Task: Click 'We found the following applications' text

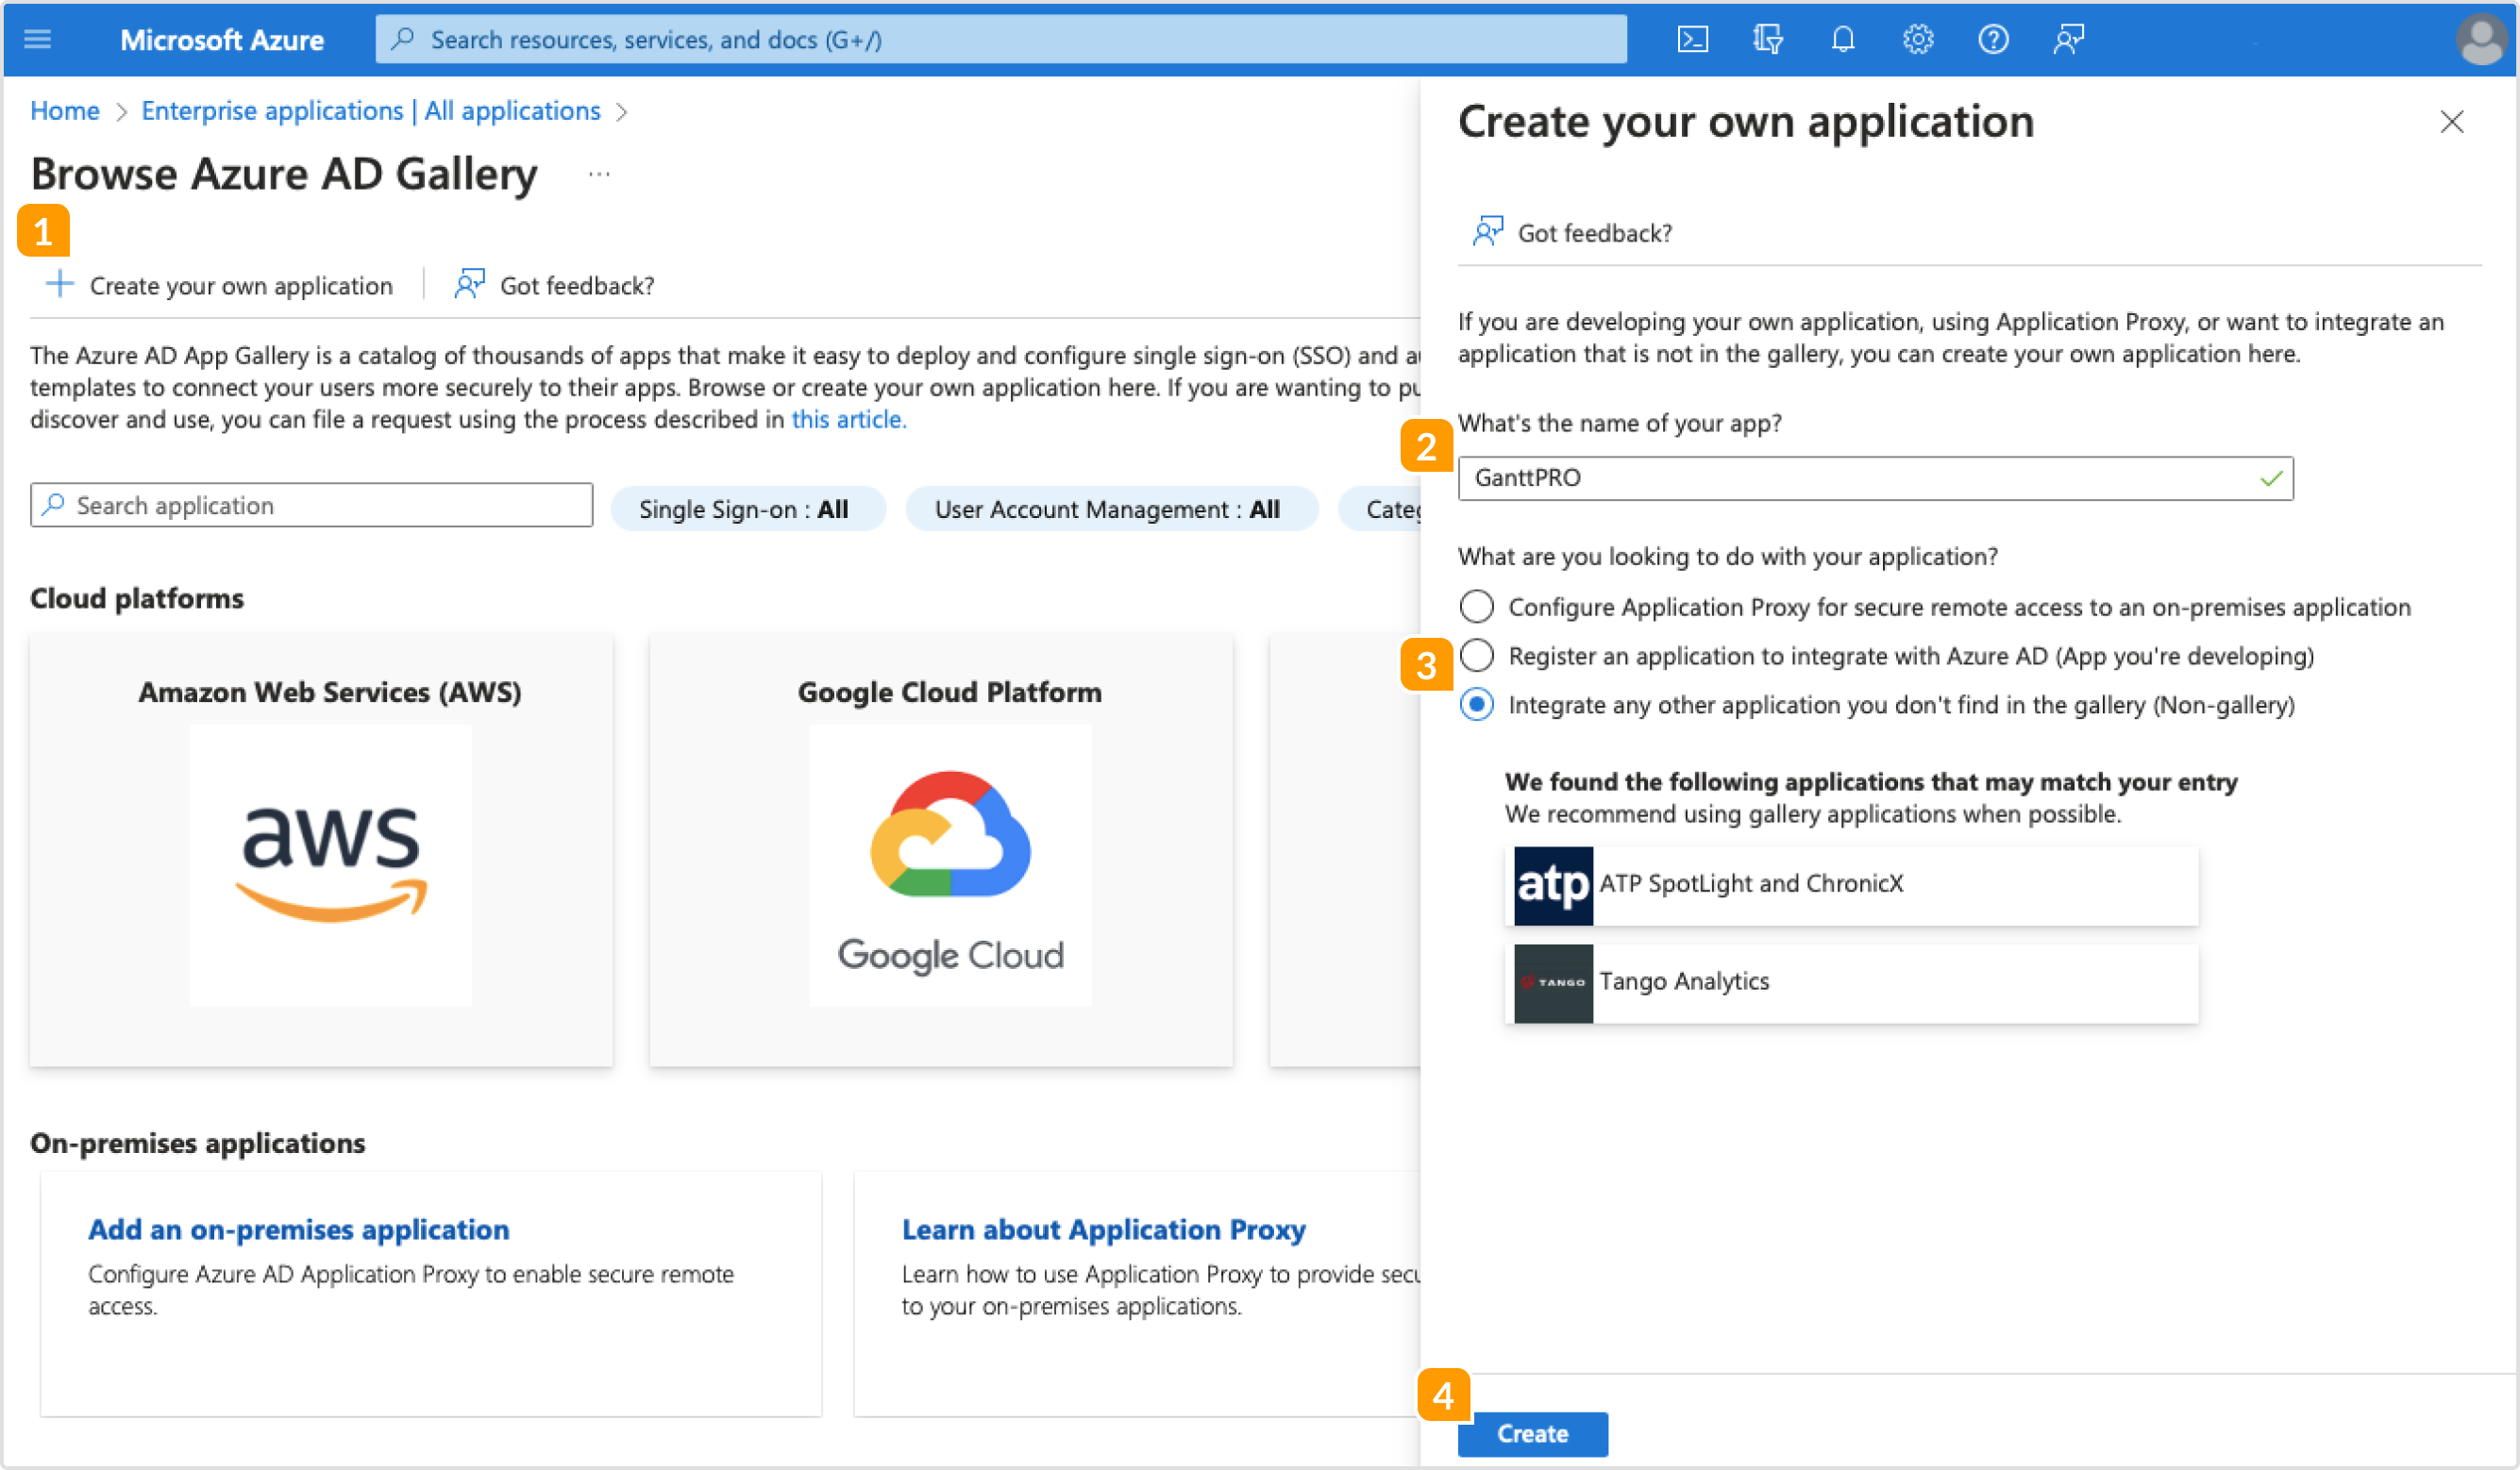Action: coord(1871,782)
